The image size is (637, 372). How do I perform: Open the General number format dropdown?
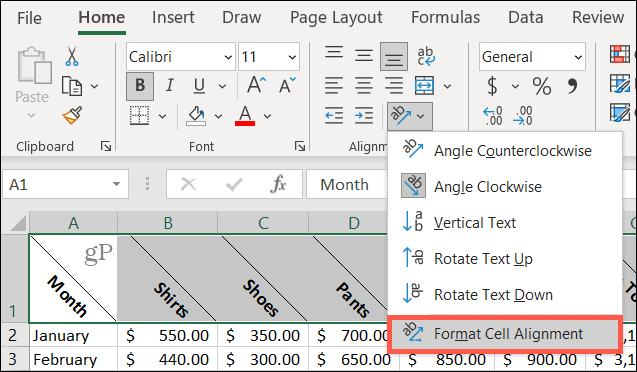pos(578,57)
